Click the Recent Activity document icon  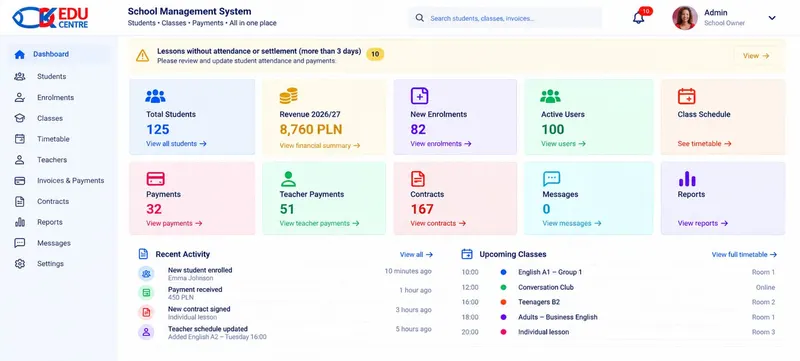143,254
